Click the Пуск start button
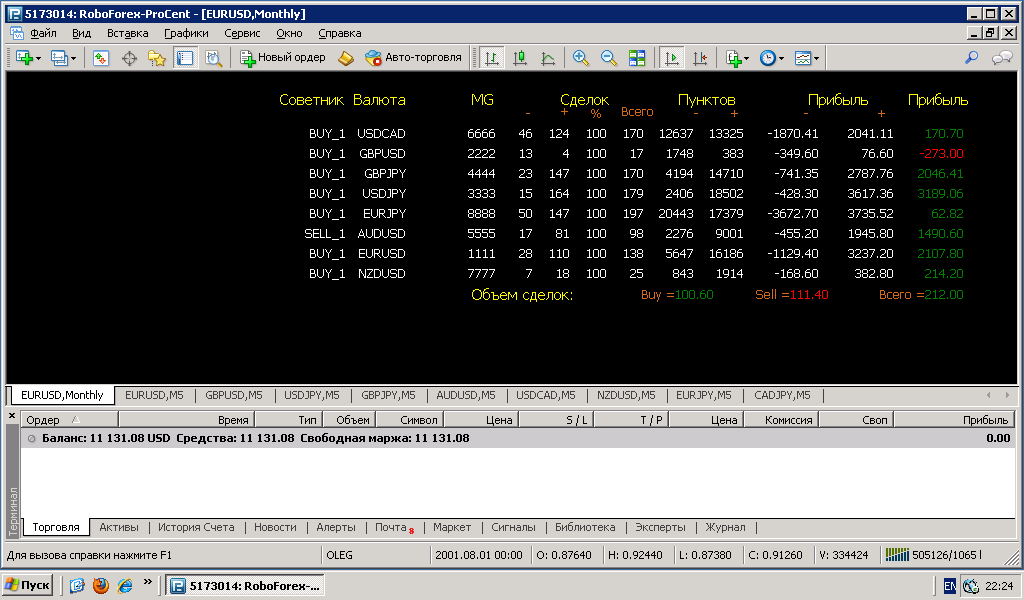The image size is (1024, 600). (x=27, y=585)
